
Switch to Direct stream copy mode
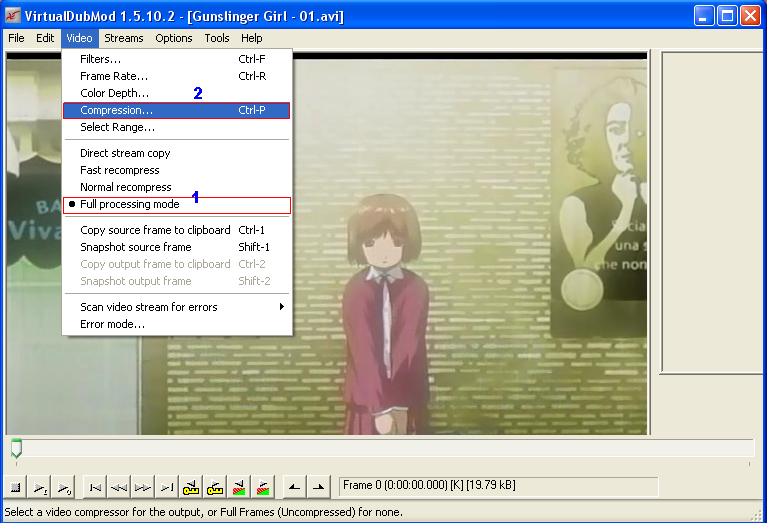pos(177,153)
